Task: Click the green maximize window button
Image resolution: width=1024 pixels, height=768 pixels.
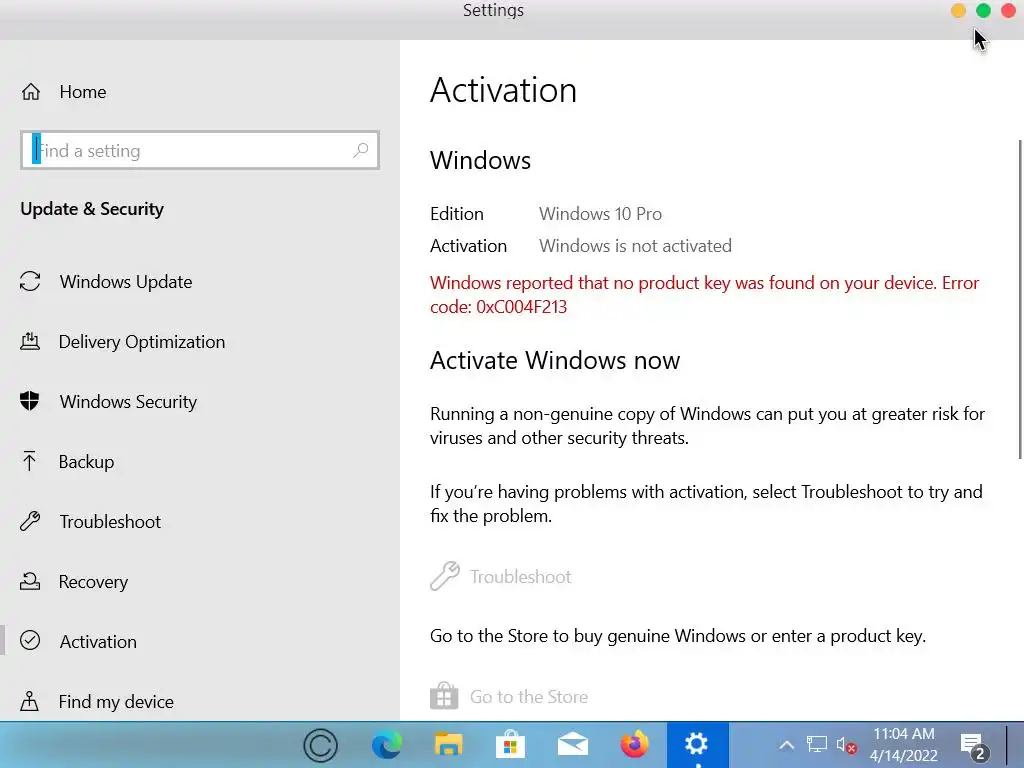Action: [x=984, y=10]
